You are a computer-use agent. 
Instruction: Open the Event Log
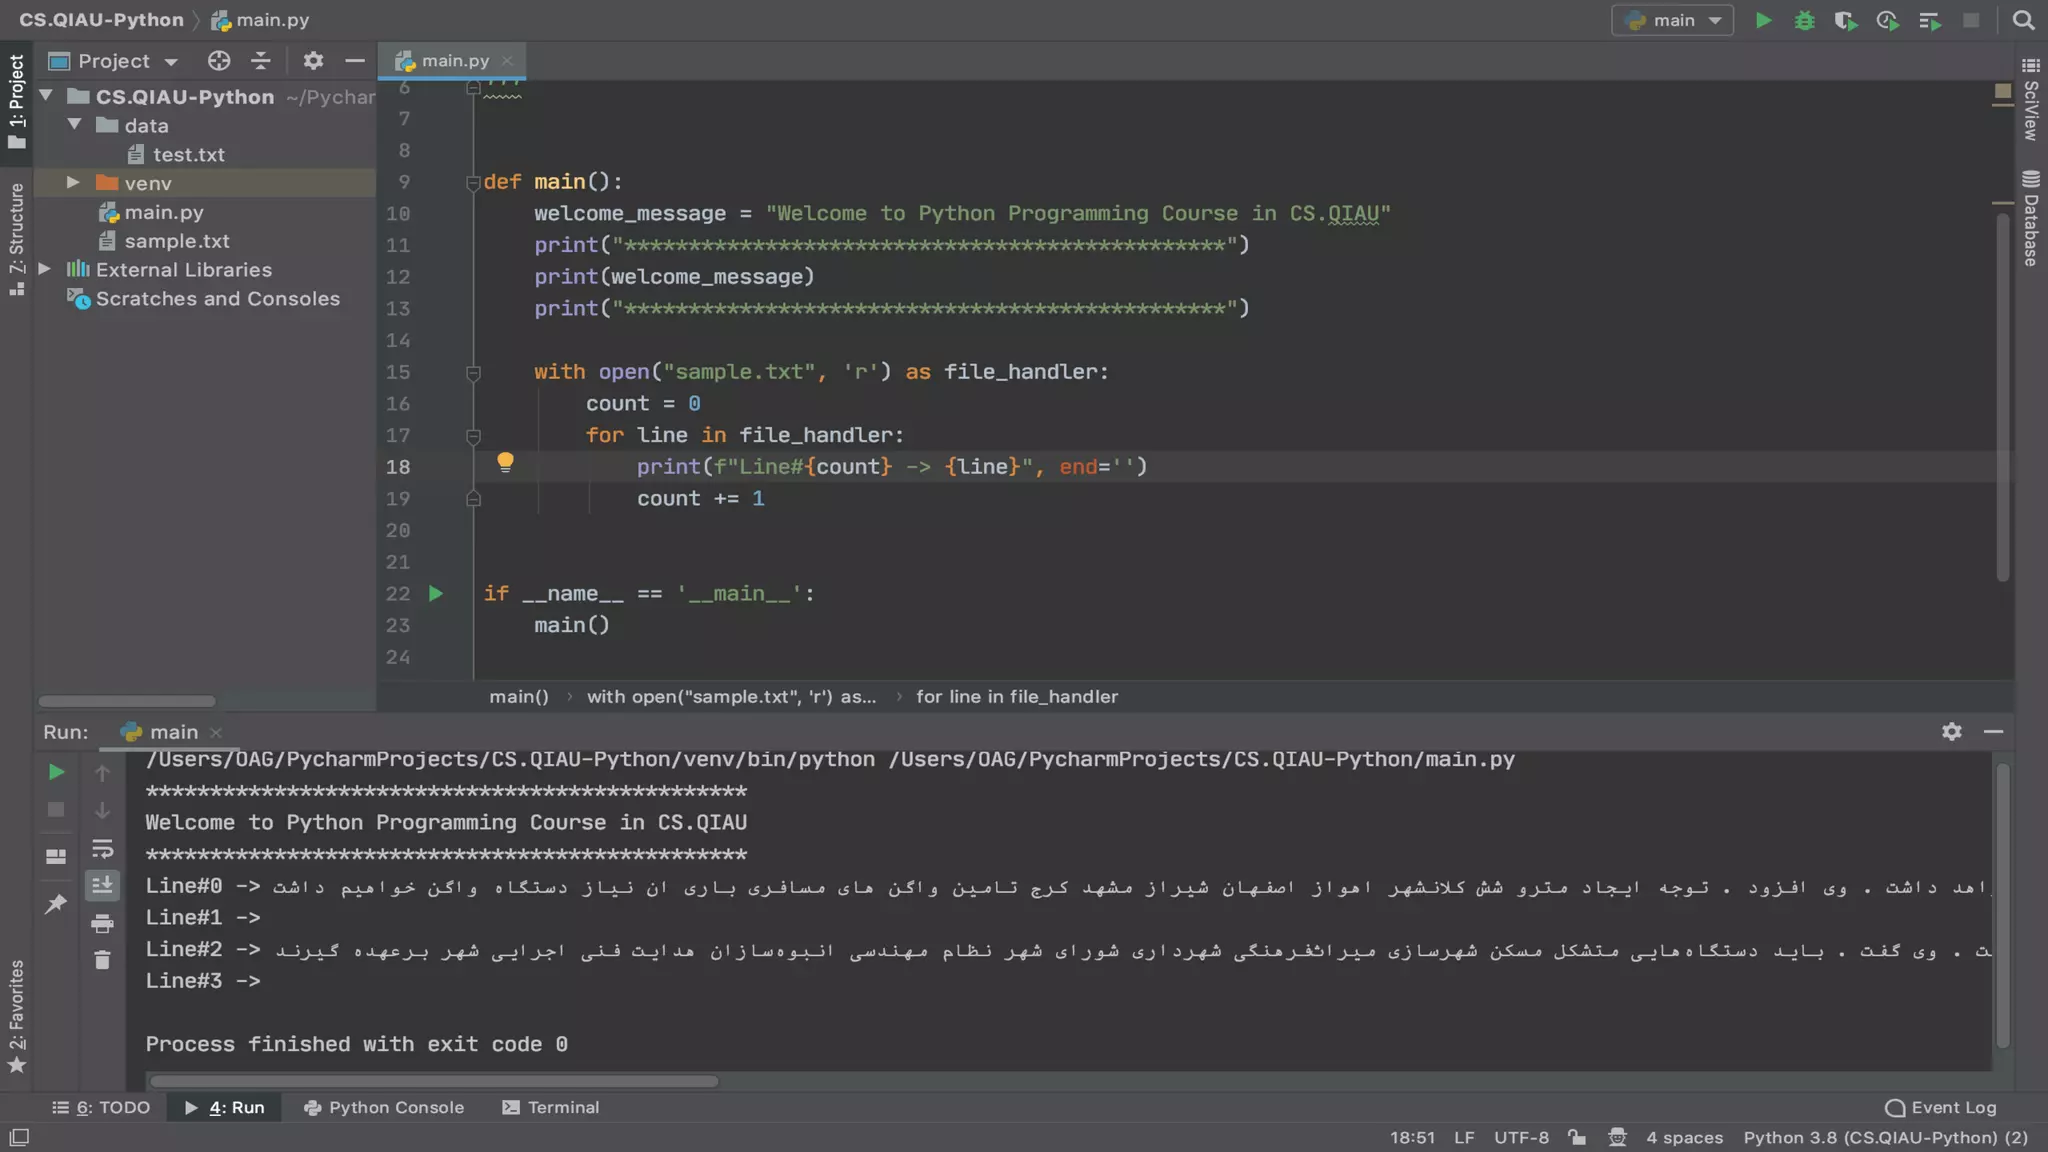(x=1941, y=1107)
